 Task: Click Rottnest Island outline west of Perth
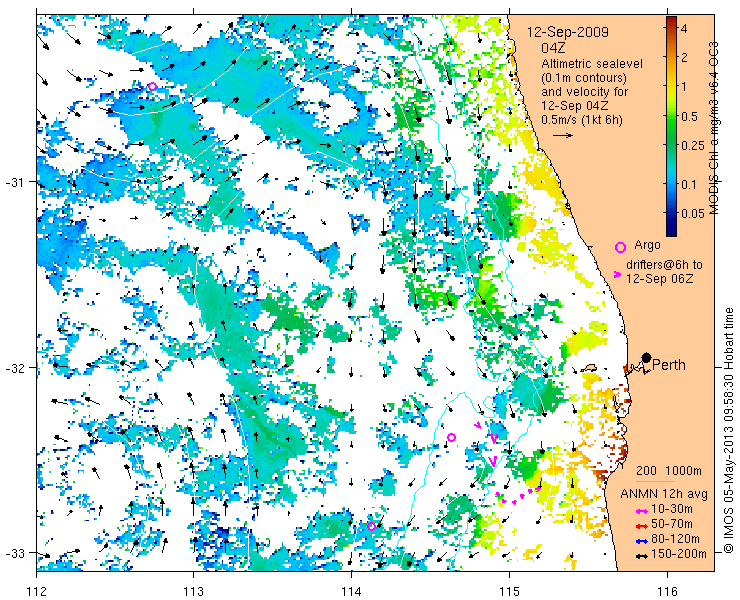tap(588, 368)
